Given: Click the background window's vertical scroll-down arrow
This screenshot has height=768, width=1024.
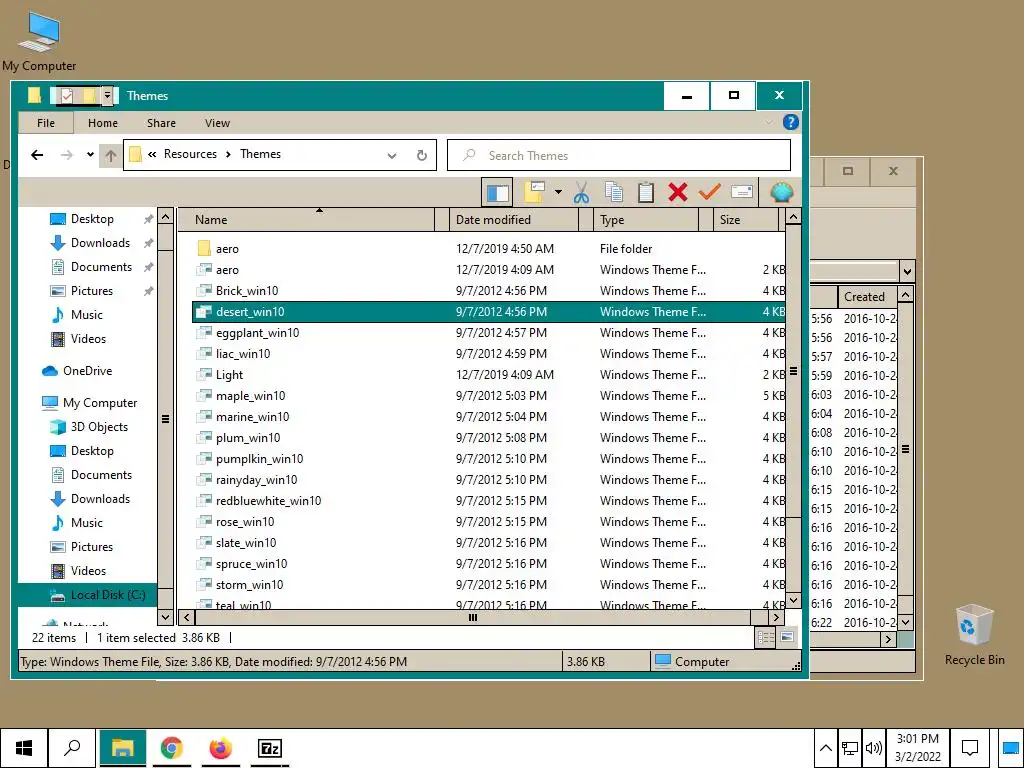Looking at the screenshot, I should point(905,622).
